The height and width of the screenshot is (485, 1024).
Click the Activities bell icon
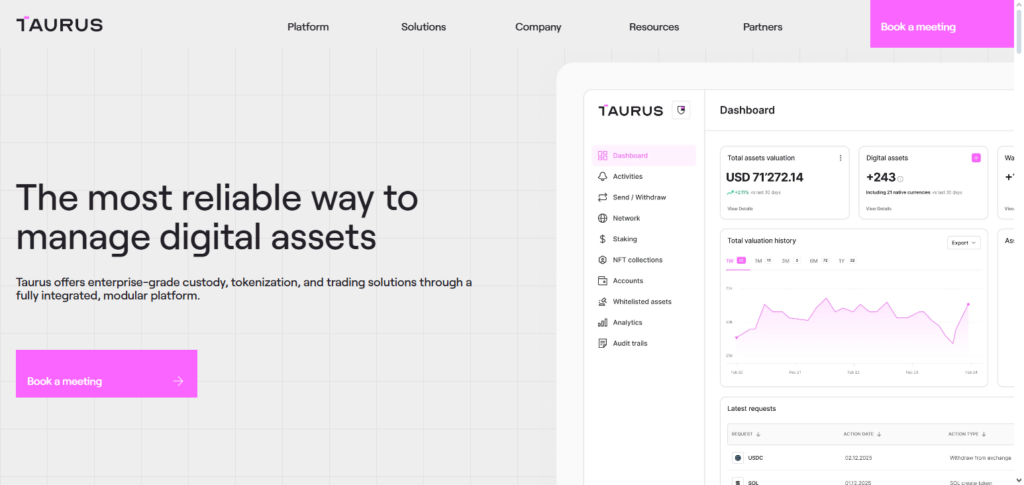click(602, 177)
